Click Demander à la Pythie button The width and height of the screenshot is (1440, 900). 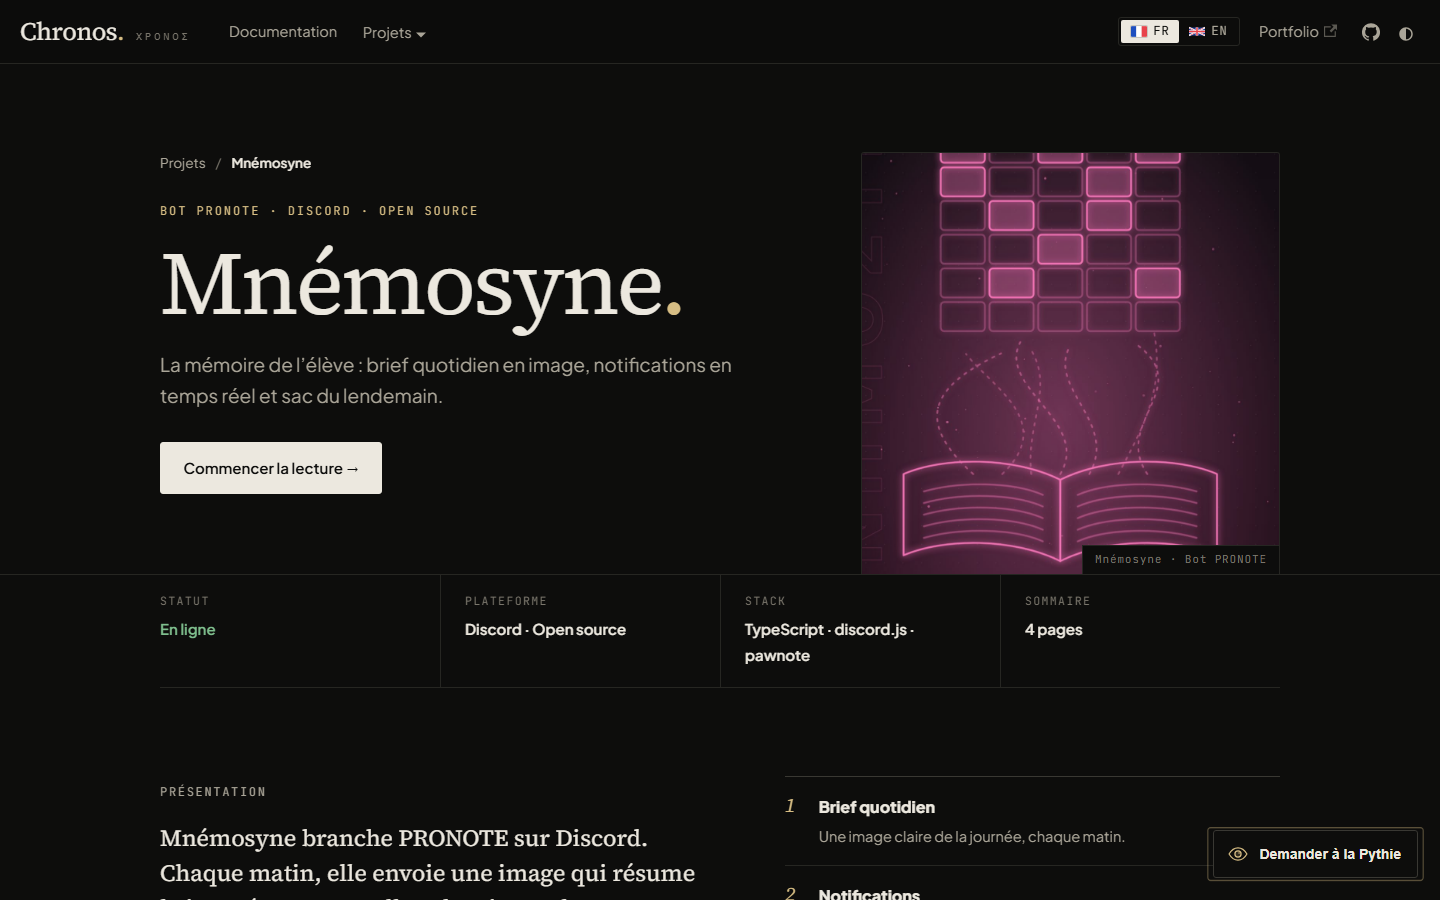tap(1315, 854)
